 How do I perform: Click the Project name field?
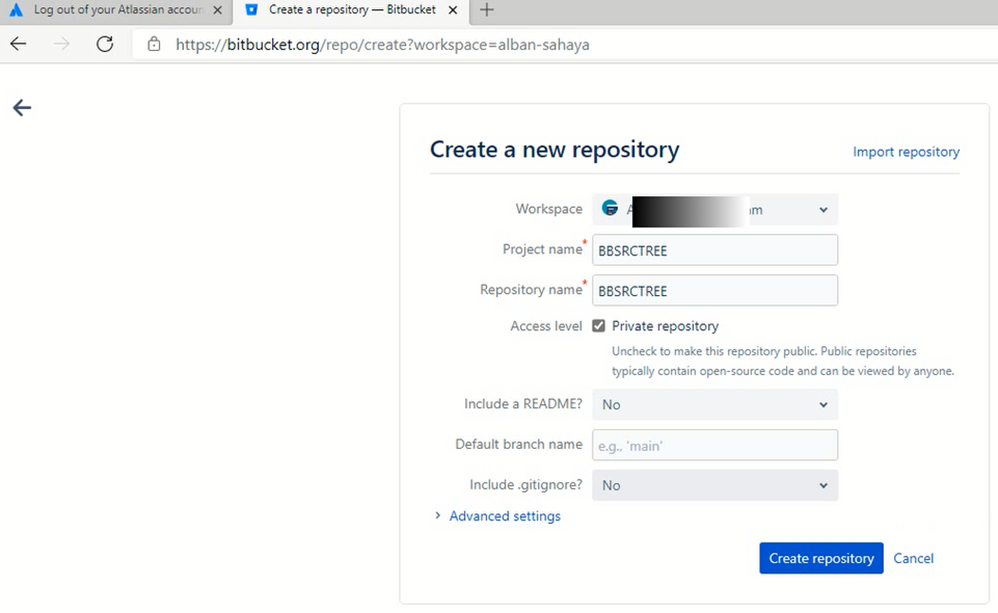point(715,250)
